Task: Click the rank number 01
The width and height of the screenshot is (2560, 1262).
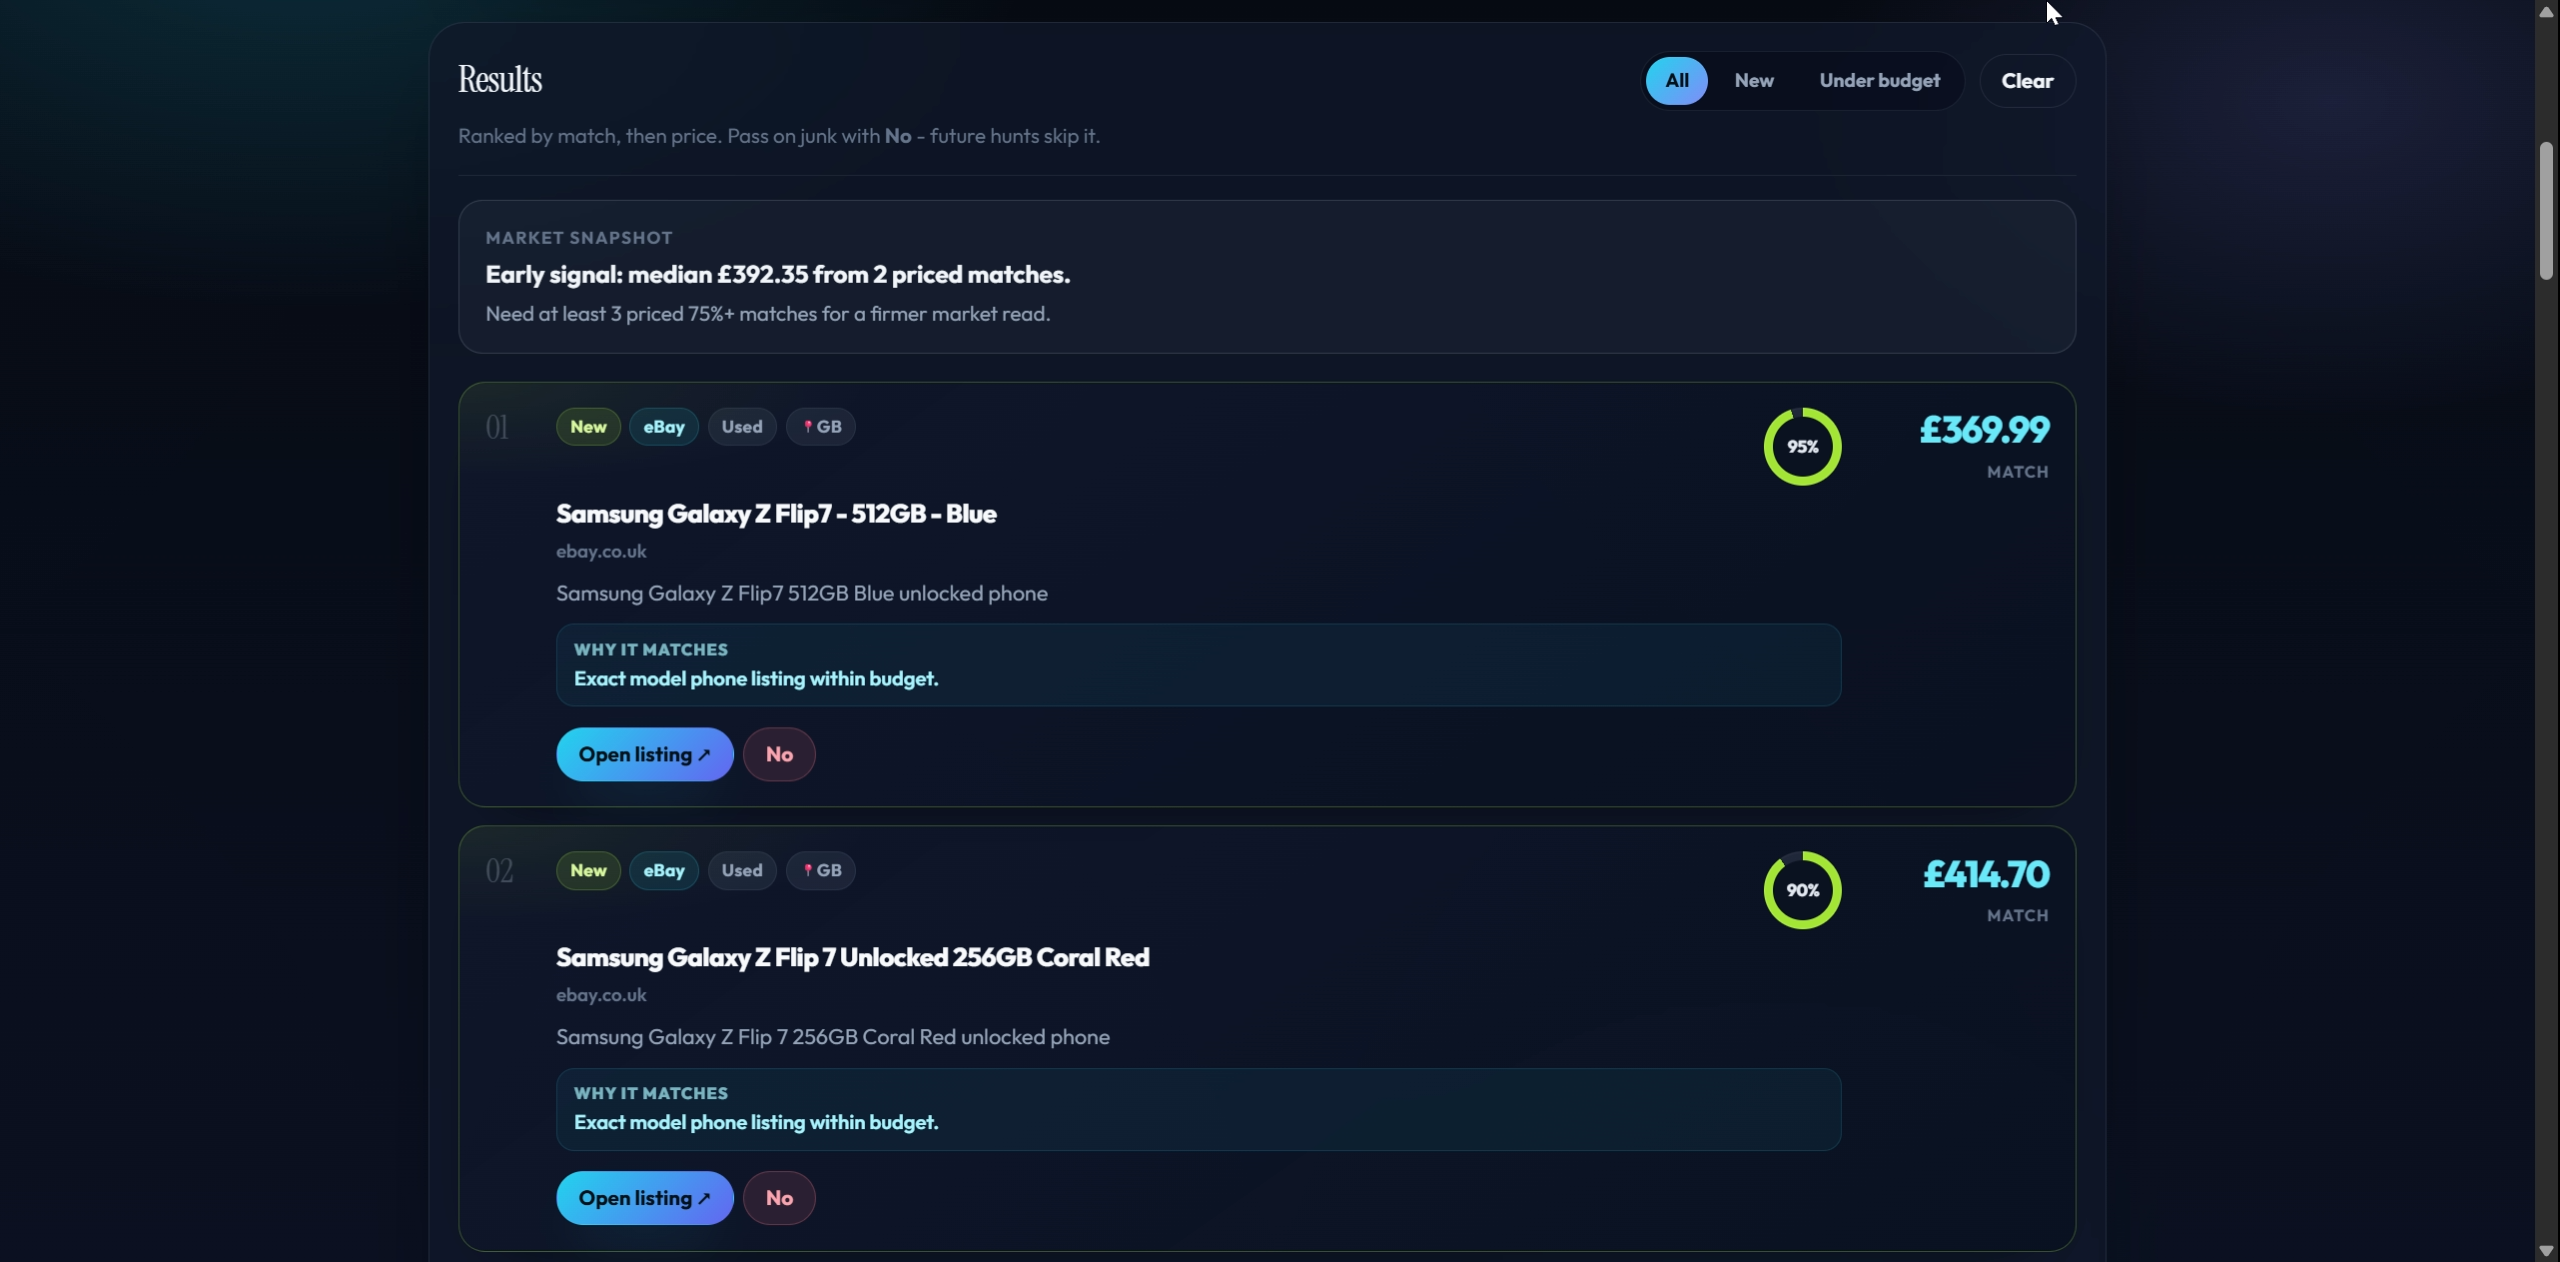Action: (497, 428)
